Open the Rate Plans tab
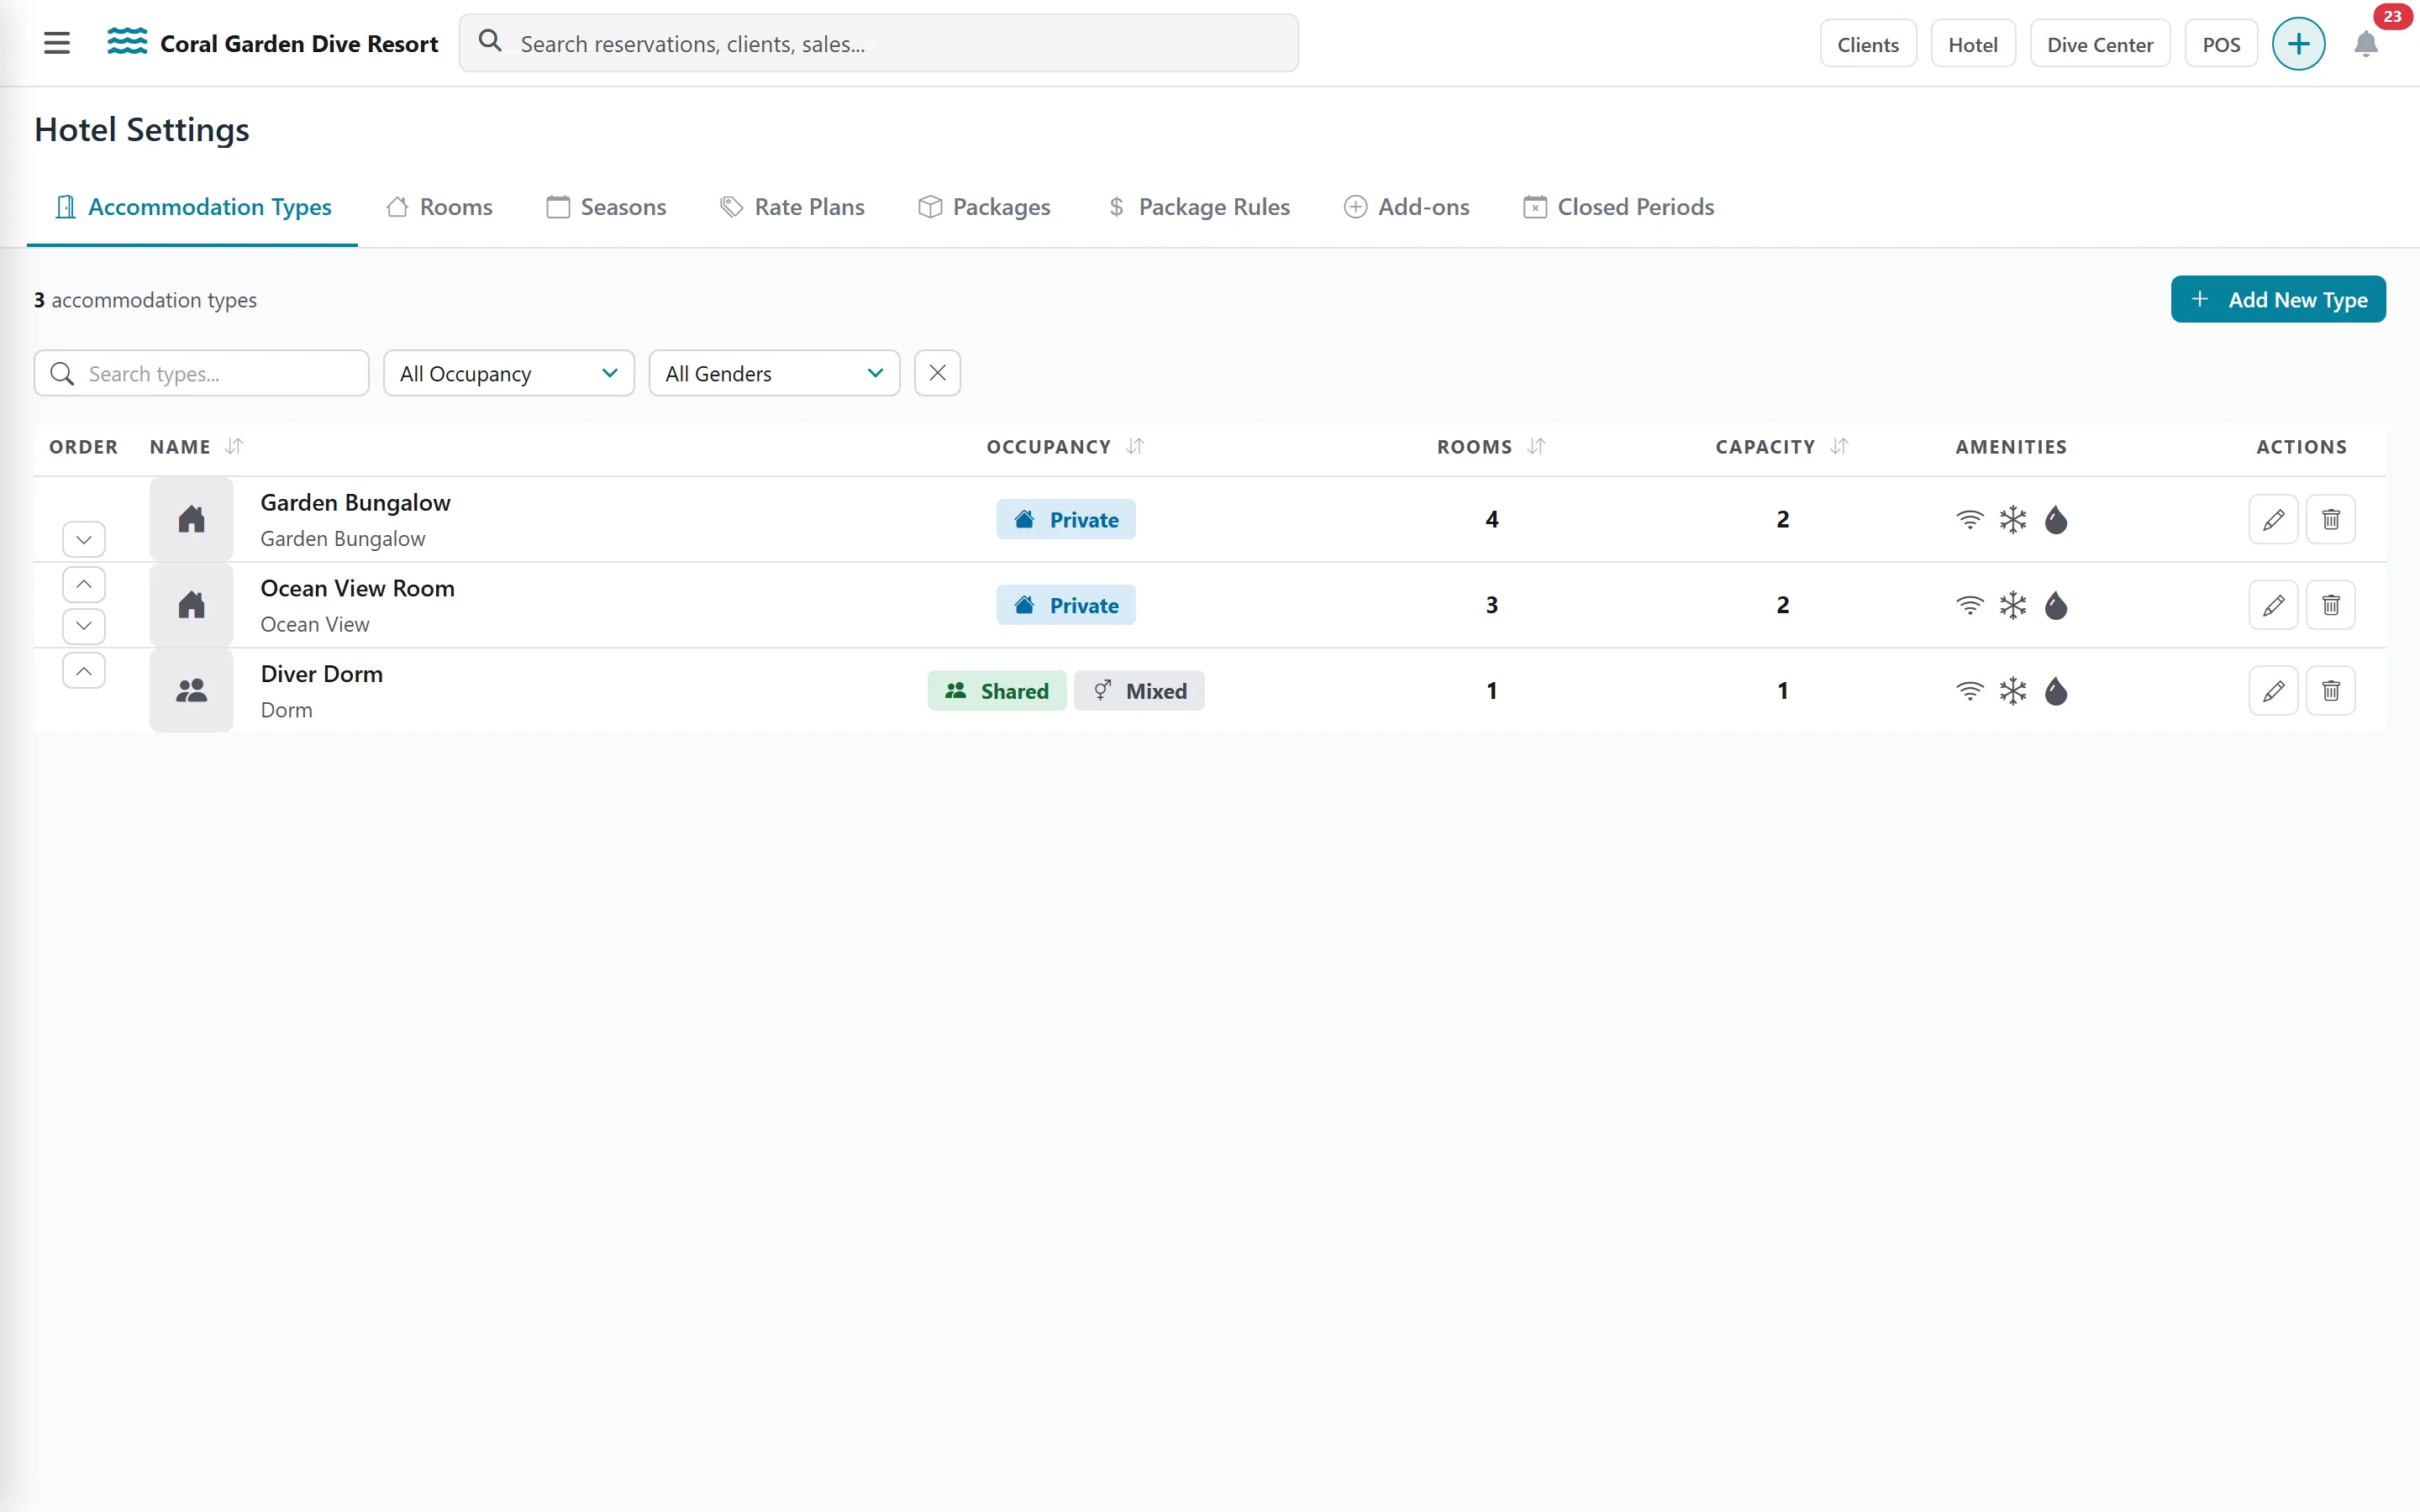The height and width of the screenshot is (1512, 2420). (x=792, y=207)
